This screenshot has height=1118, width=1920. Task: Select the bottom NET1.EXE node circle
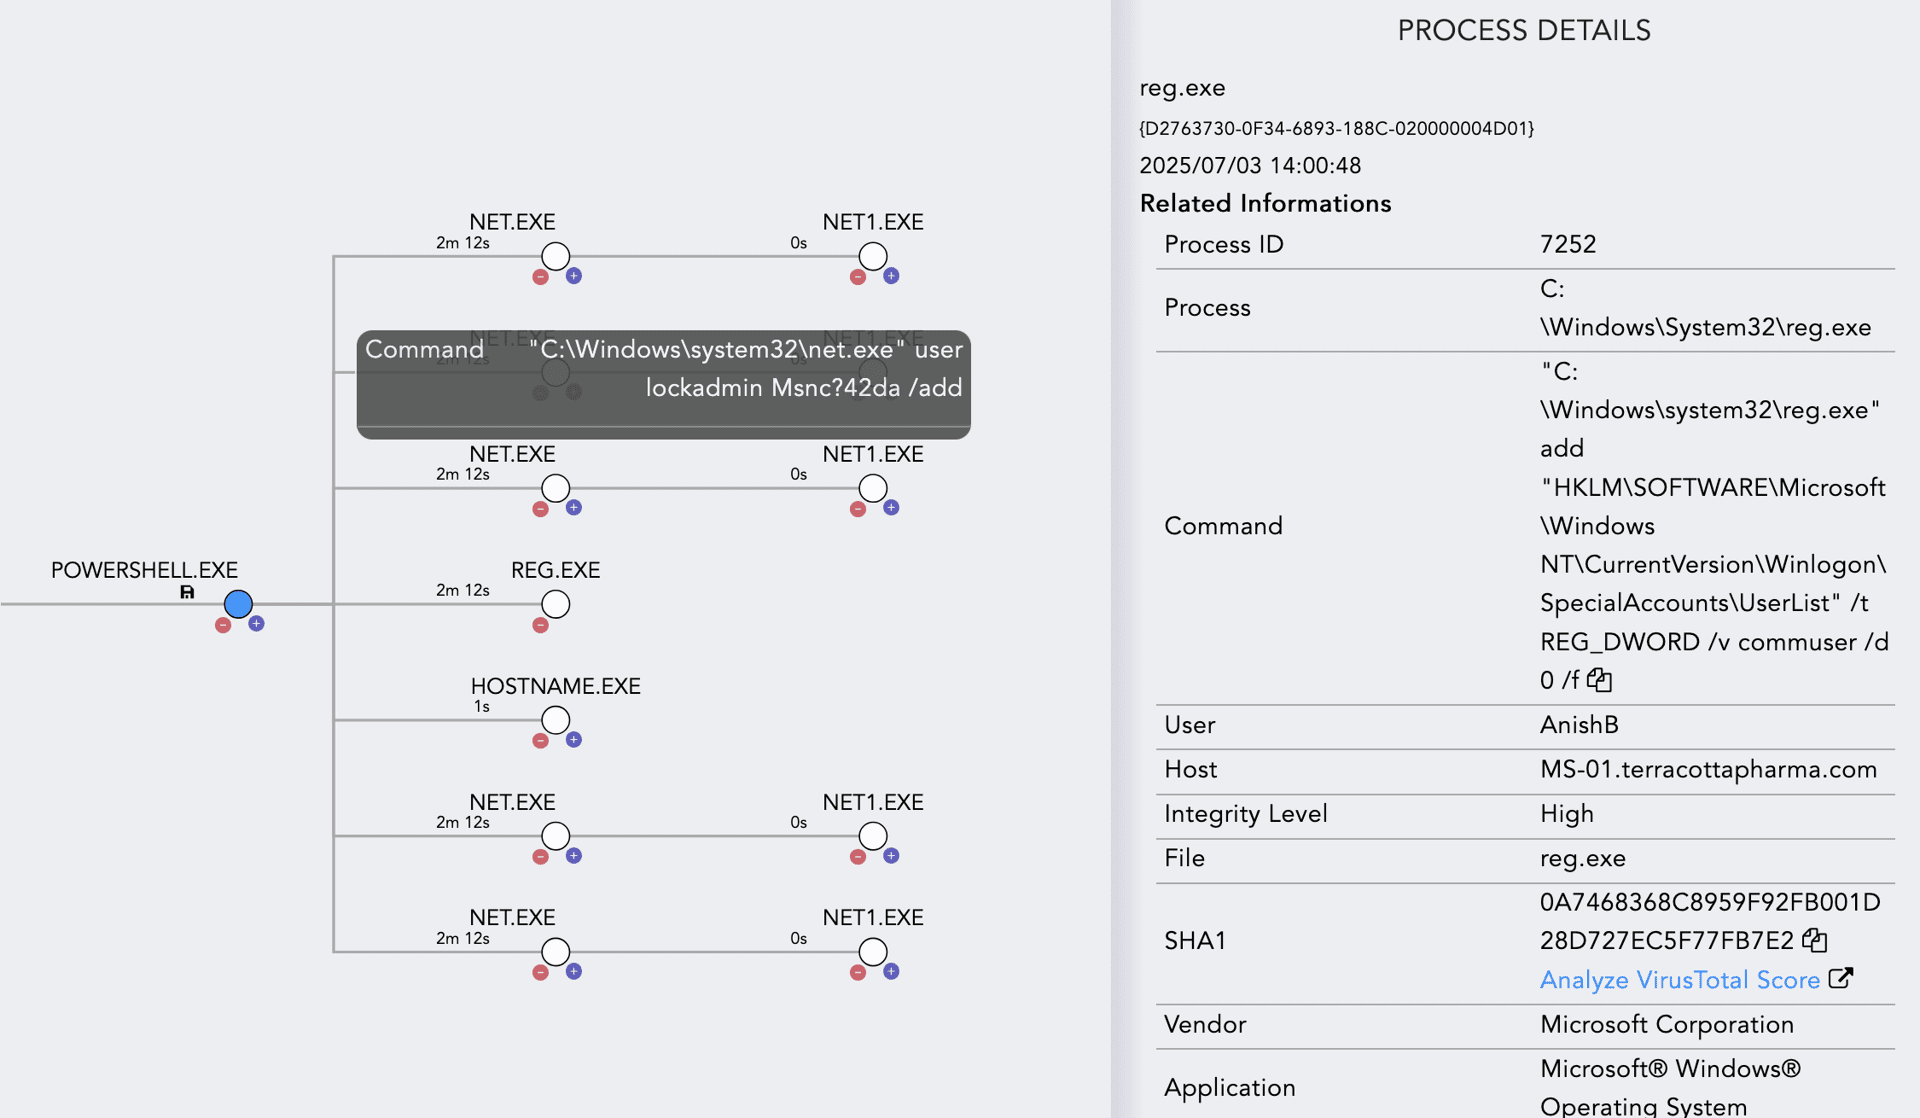pos(873,952)
